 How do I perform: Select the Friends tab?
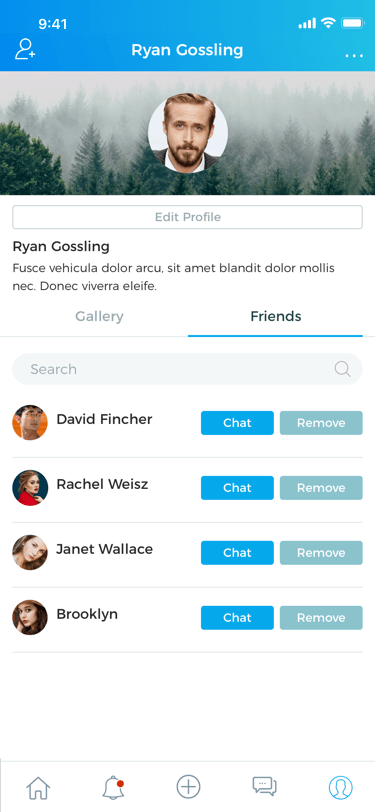click(x=276, y=316)
